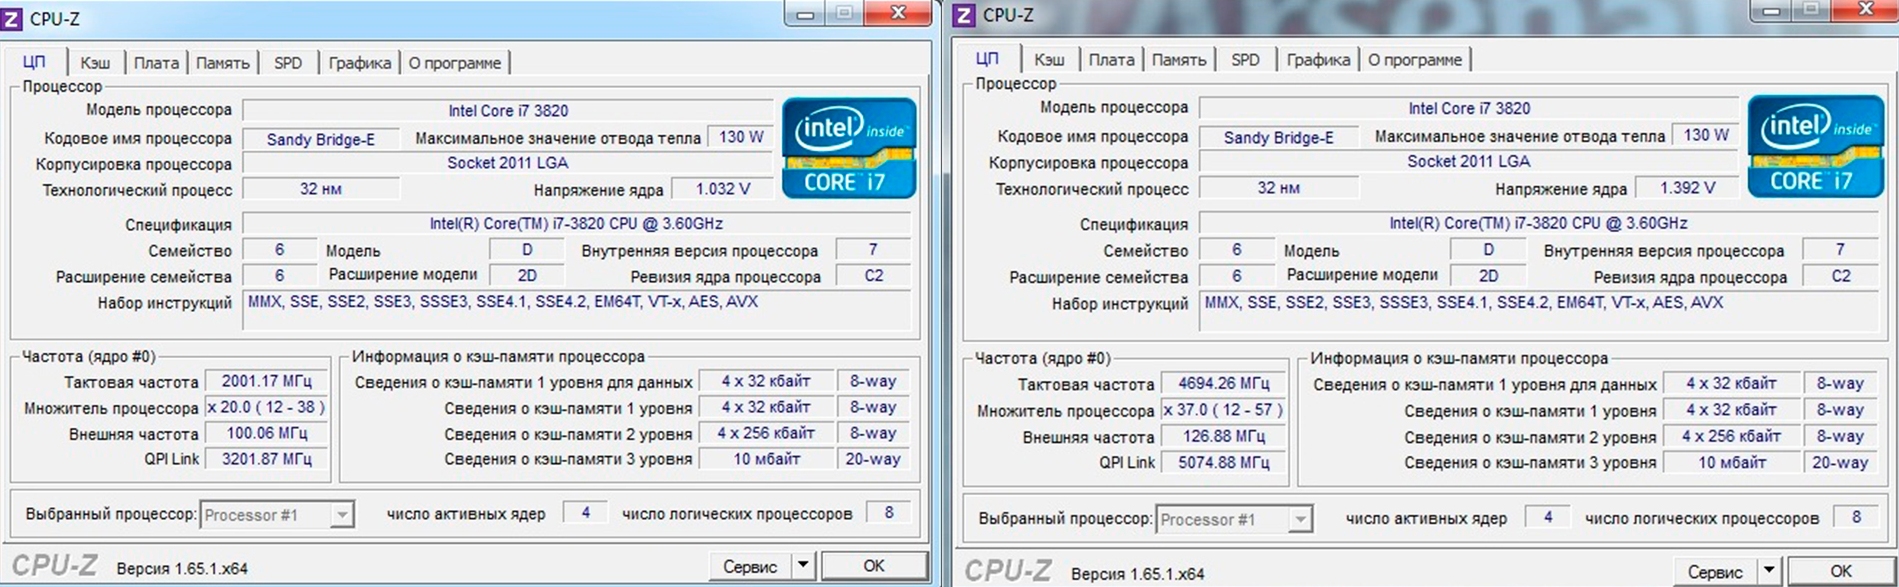This screenshot has height=587, width=1899.
Task: Open Processor #1 dropdown in right window
Action: 1234,520
